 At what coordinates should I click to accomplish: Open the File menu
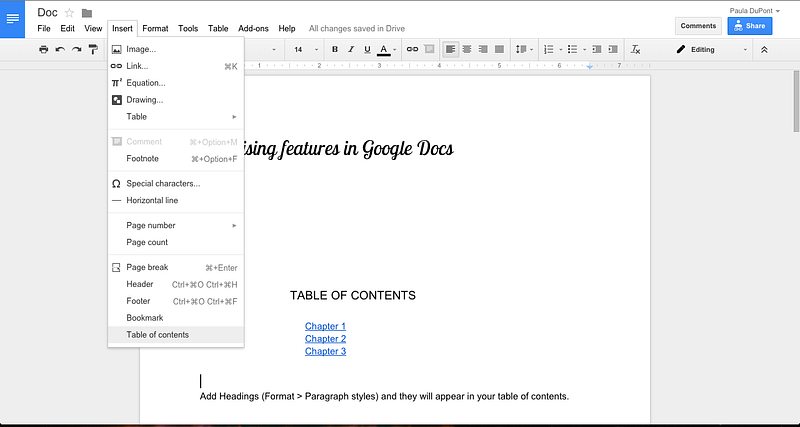44,29
